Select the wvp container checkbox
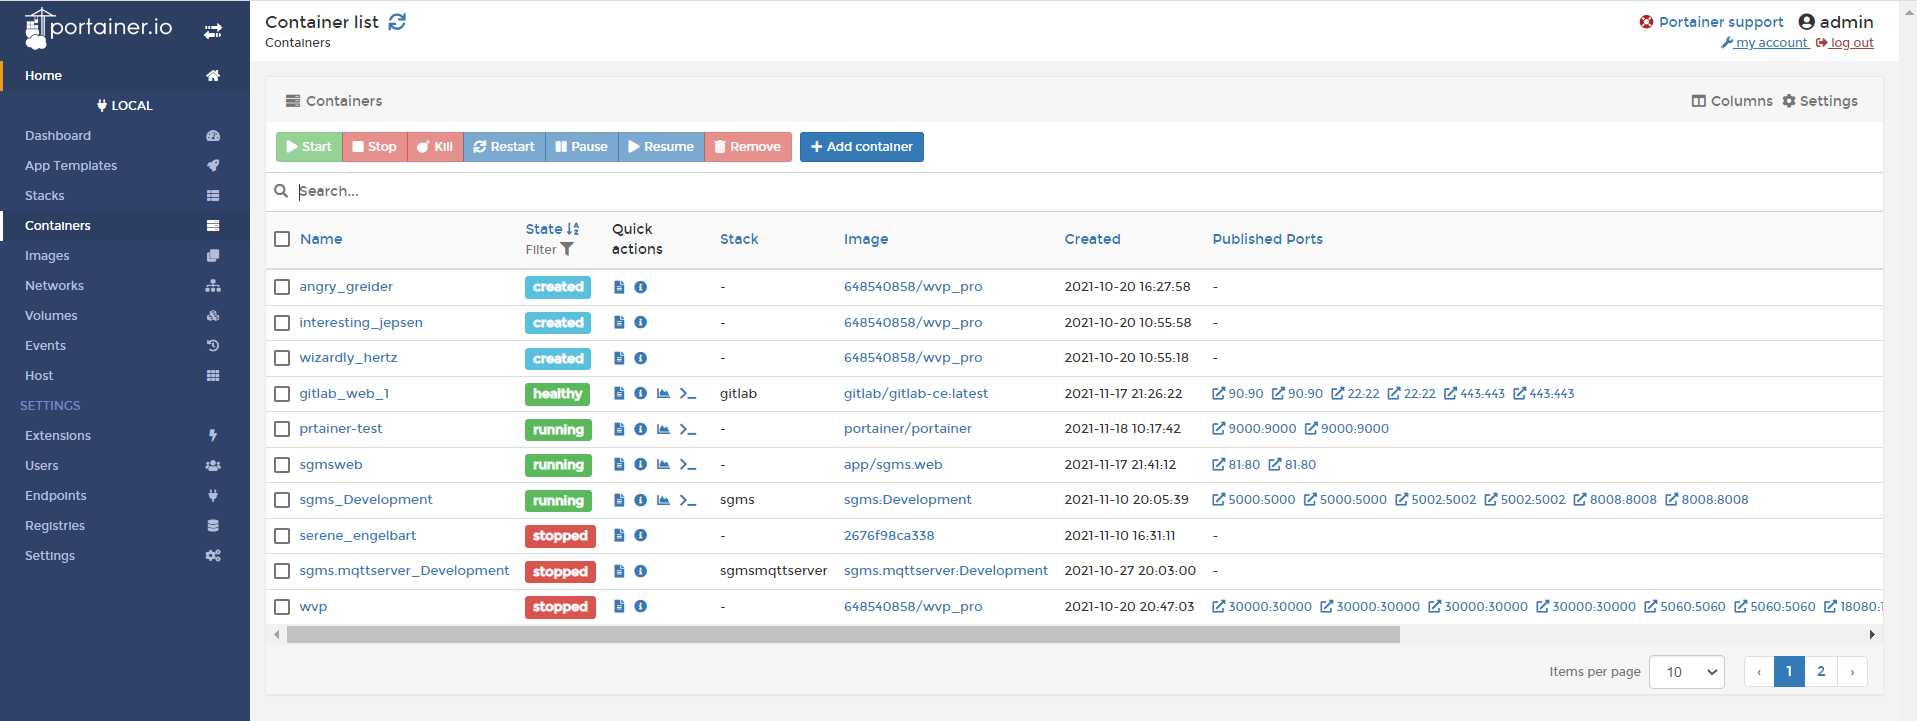The image size is (1917, 721). point(282,607)
